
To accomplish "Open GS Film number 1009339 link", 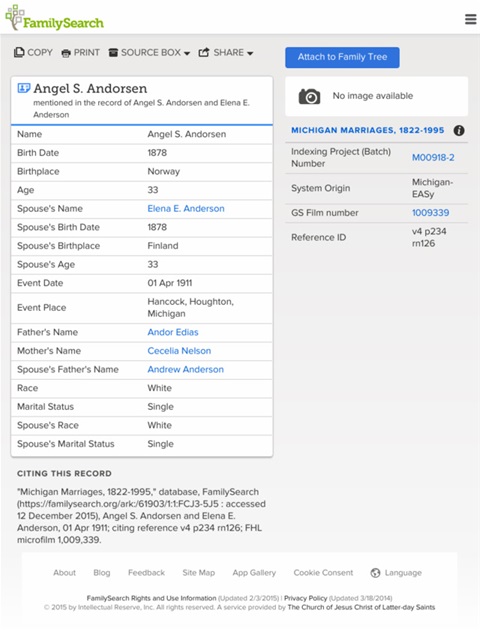I will (431, 212).
